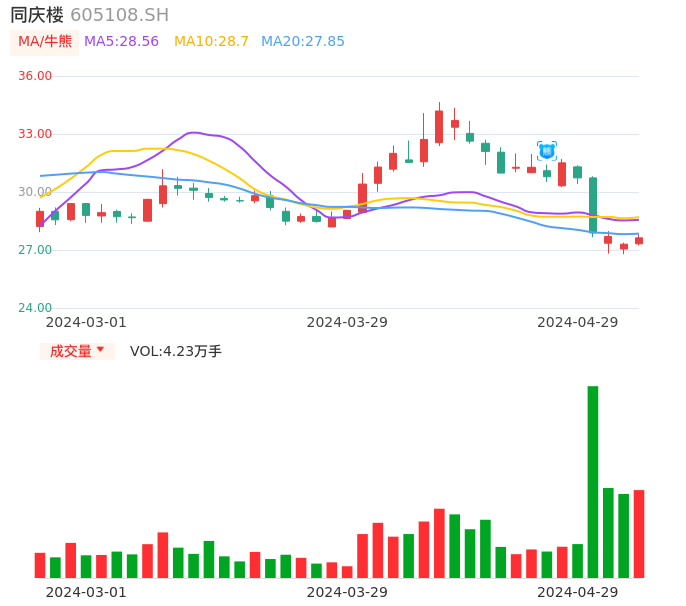Click the 33.00 price axis label

pos(35,134)
